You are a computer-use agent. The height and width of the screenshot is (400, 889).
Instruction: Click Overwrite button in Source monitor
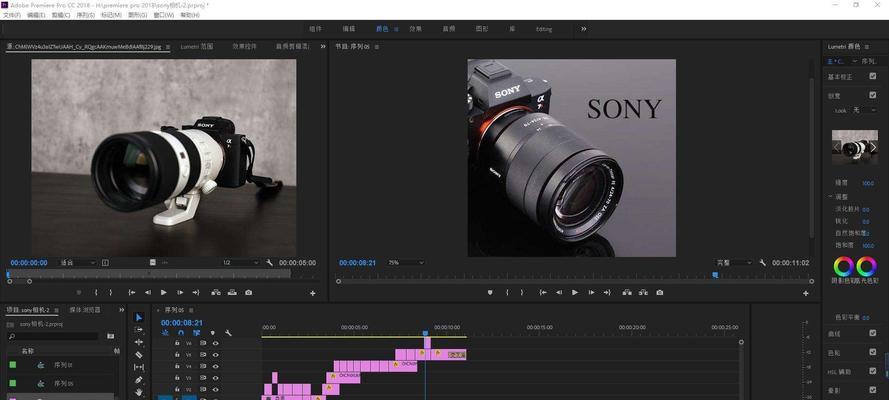coord(232,292)
